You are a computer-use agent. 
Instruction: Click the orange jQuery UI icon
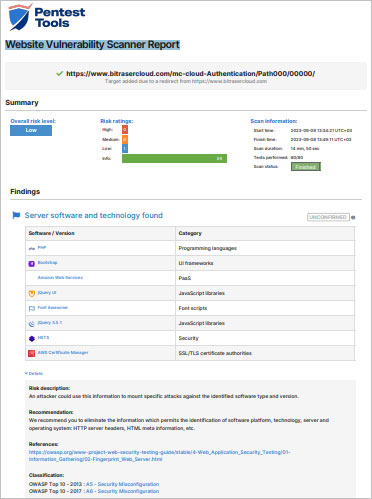(x=32, y=293)
